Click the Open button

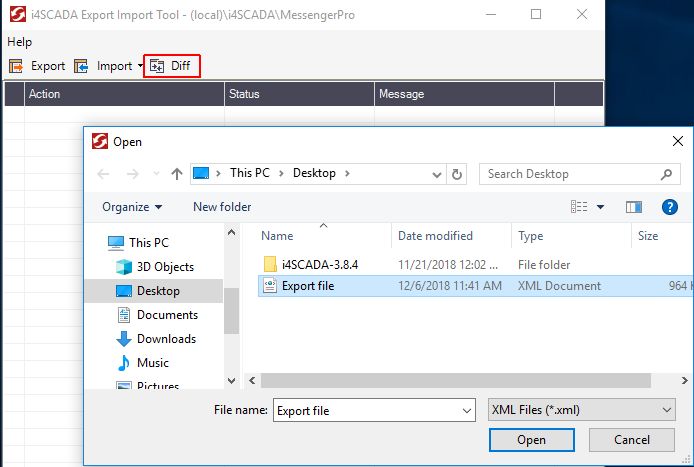pyautogui.click(x=532, y=440)
